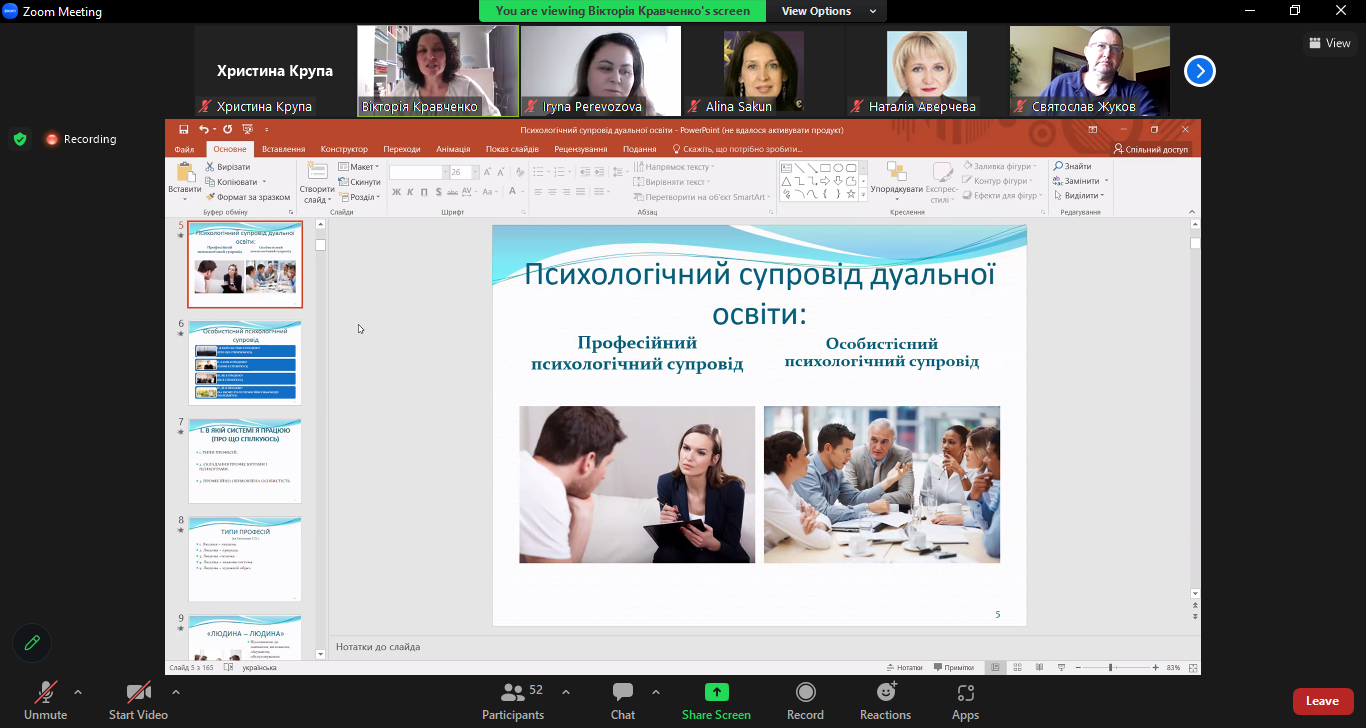The height and width of the screenshot is (728, 1366).
Task: Click the red Leave button
Action: 1322,701
